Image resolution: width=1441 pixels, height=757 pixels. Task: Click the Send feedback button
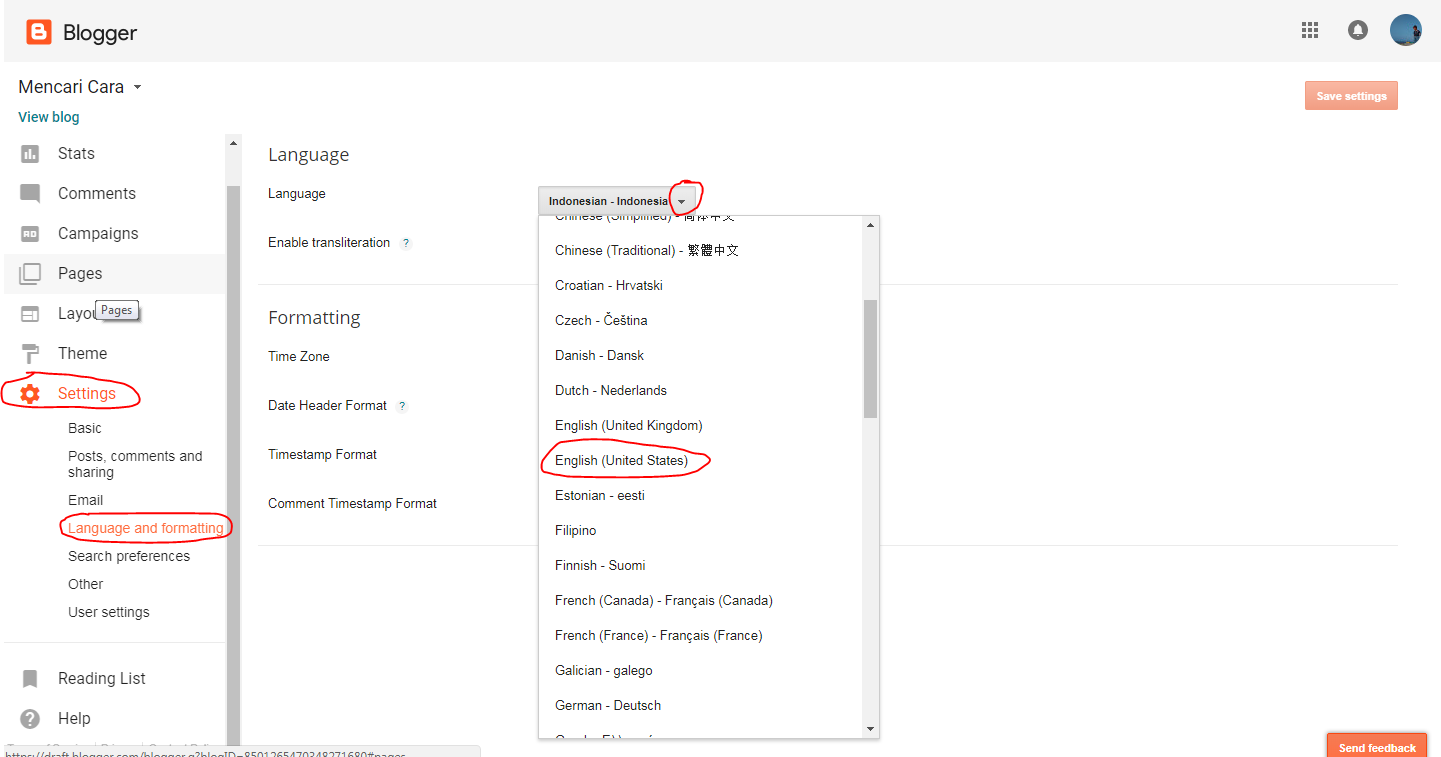pyautogui.click(x=1377, y=746)
